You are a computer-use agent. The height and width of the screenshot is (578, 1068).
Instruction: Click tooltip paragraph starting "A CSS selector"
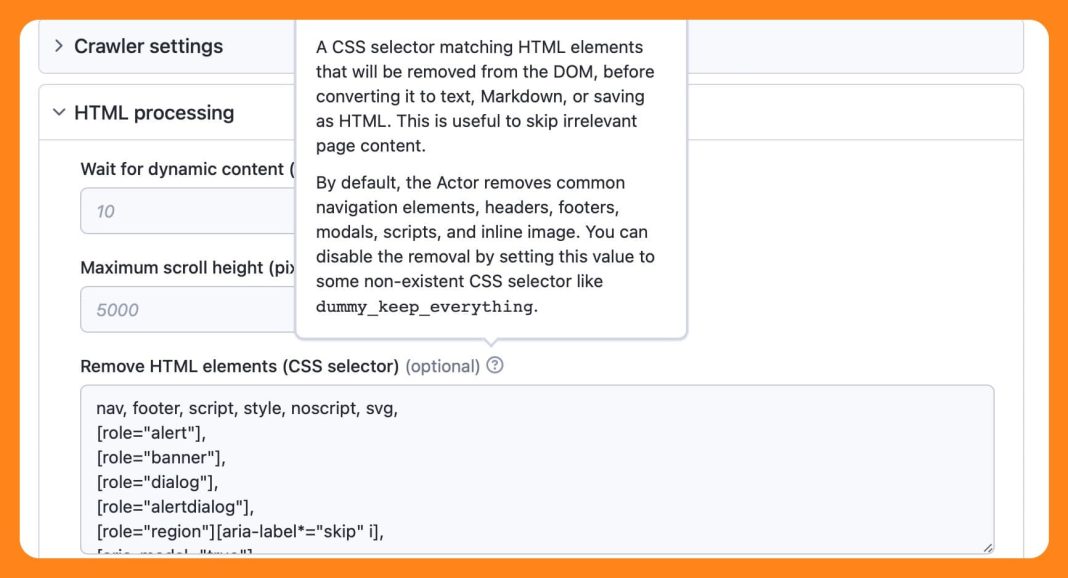(480, 96)
